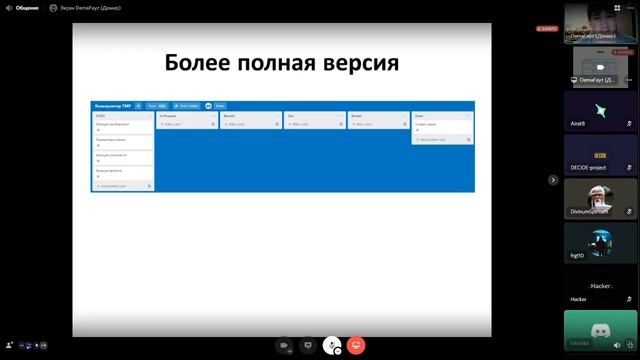
Task: Open the first card in the TODO list
Action: [x=123, y=127]
